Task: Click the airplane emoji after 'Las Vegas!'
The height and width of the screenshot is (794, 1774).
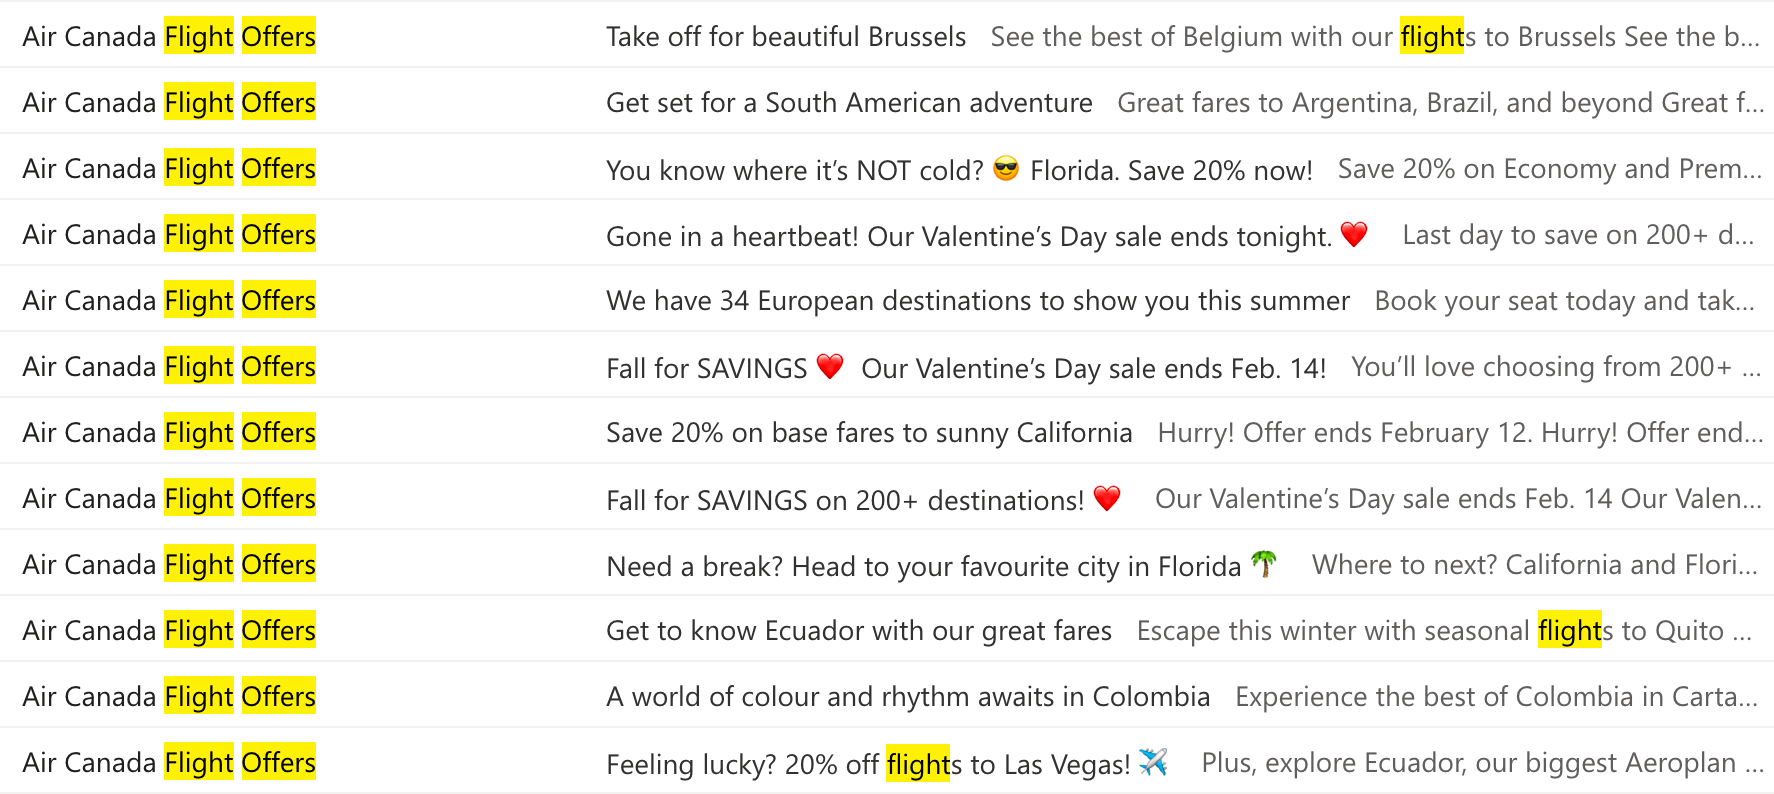Action: 1153,762
